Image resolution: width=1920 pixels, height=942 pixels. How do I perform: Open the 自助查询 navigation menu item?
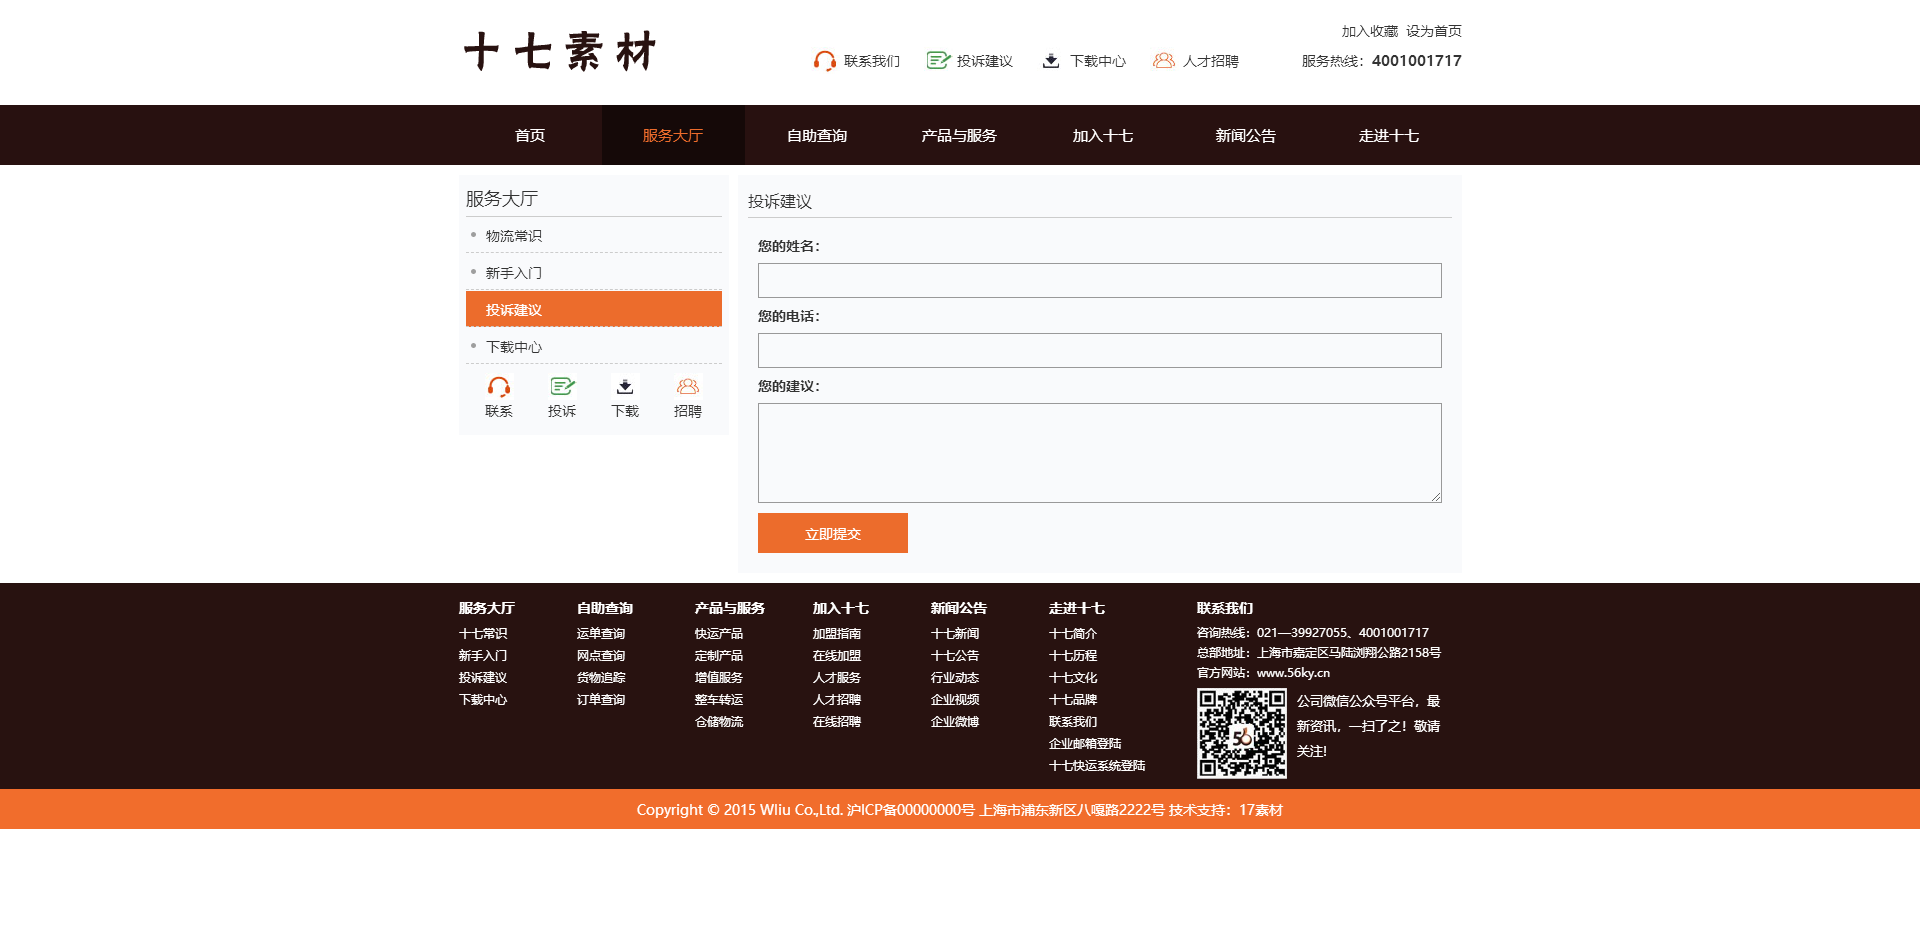coord(816,136)
